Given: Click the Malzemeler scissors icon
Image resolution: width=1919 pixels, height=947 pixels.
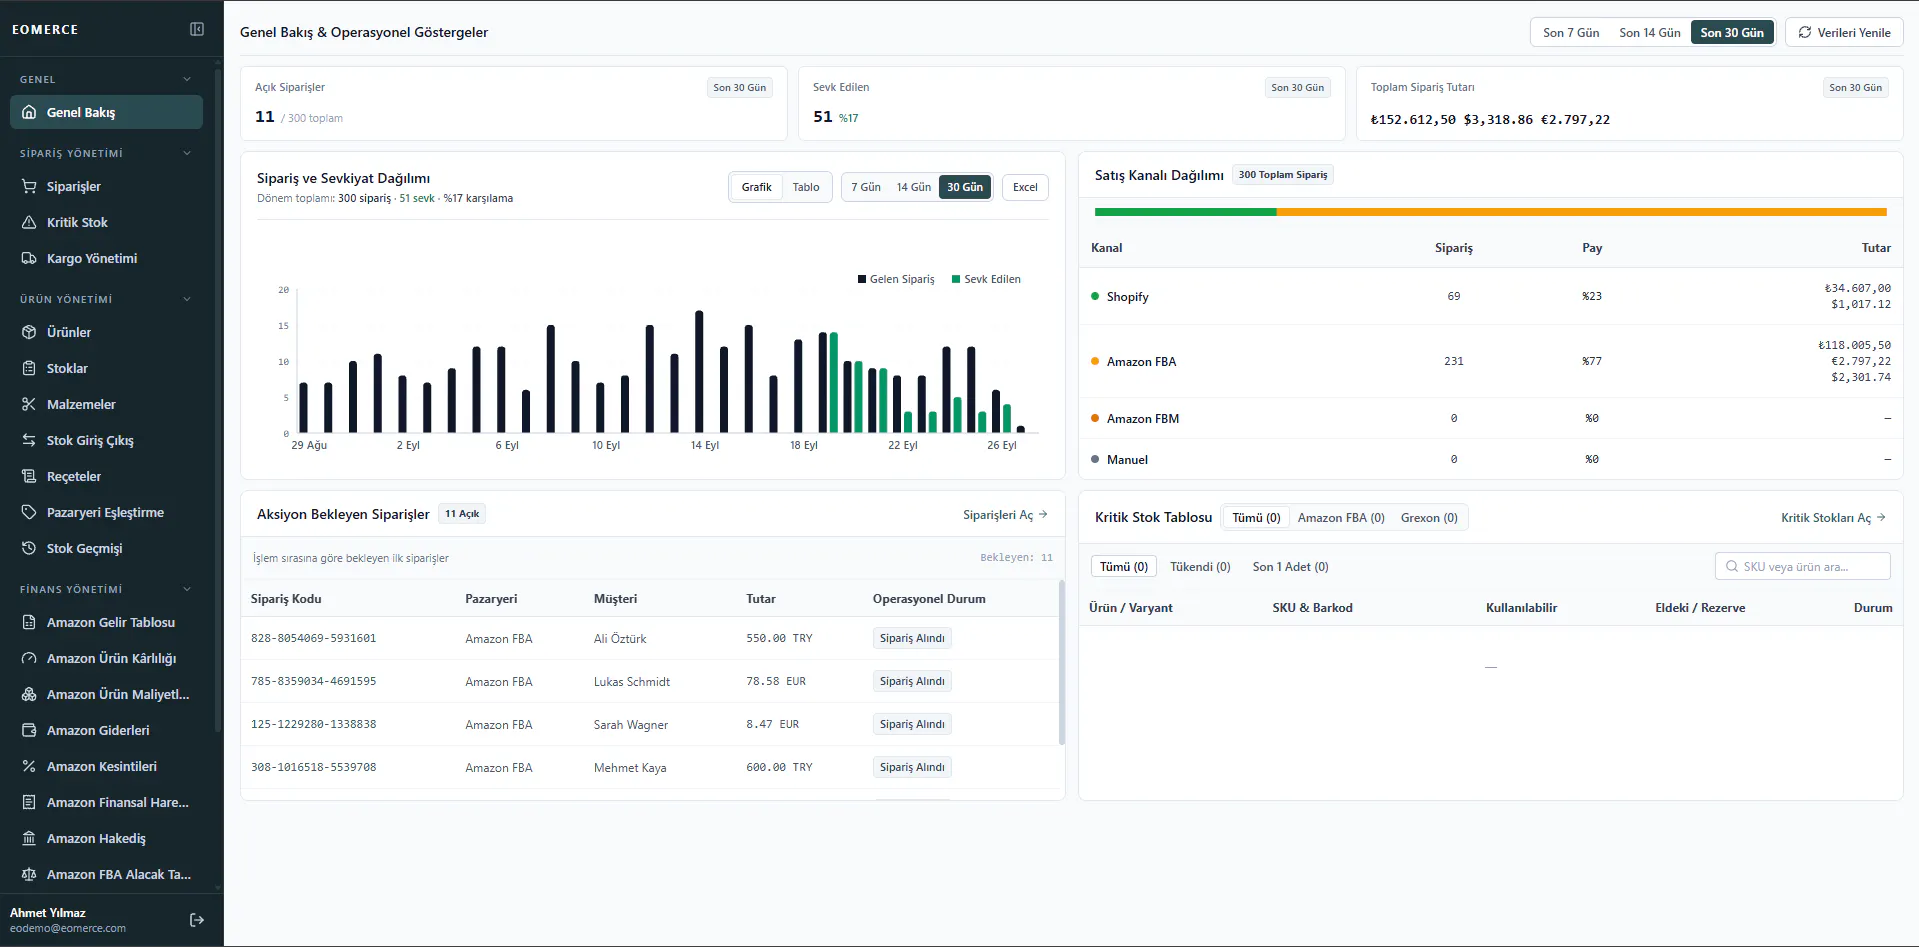Looking at the screenshot, I should [x=29, y=404].
